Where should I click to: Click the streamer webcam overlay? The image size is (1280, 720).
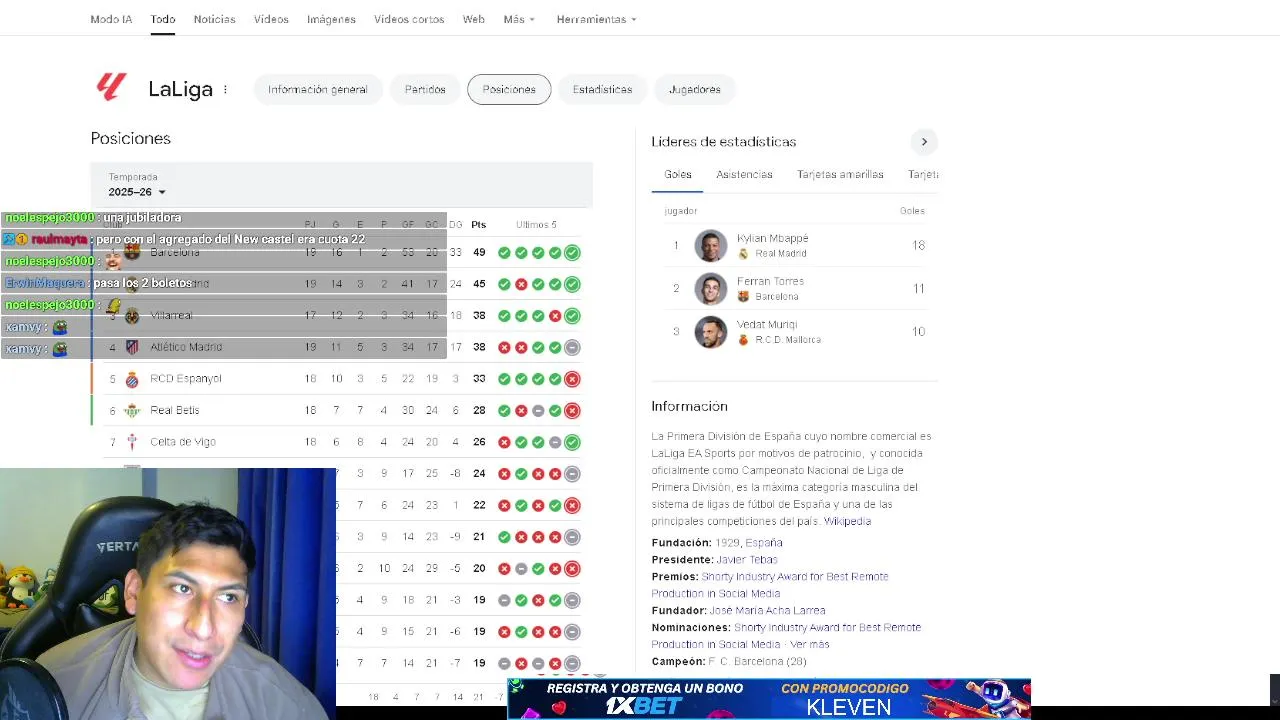click(x=168, y=594)
